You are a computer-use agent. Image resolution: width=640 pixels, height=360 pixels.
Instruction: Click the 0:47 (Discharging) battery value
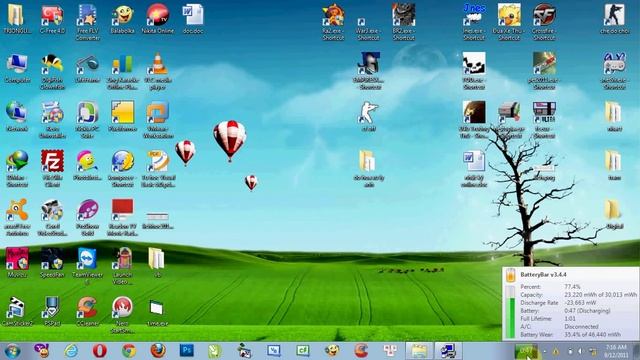(587, 311)
